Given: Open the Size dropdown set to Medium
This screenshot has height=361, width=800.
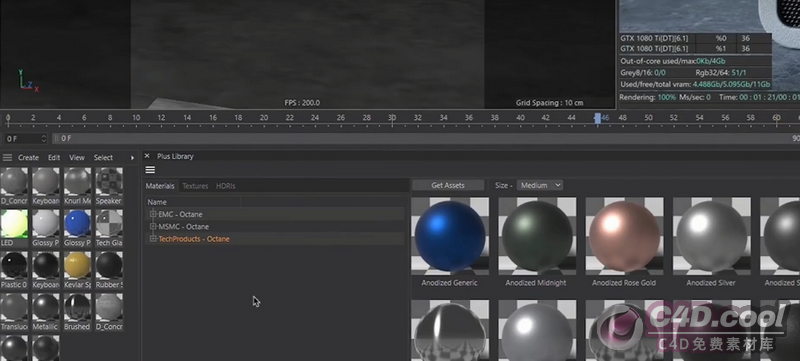Looking at the screenshot, I should point(540,185).
